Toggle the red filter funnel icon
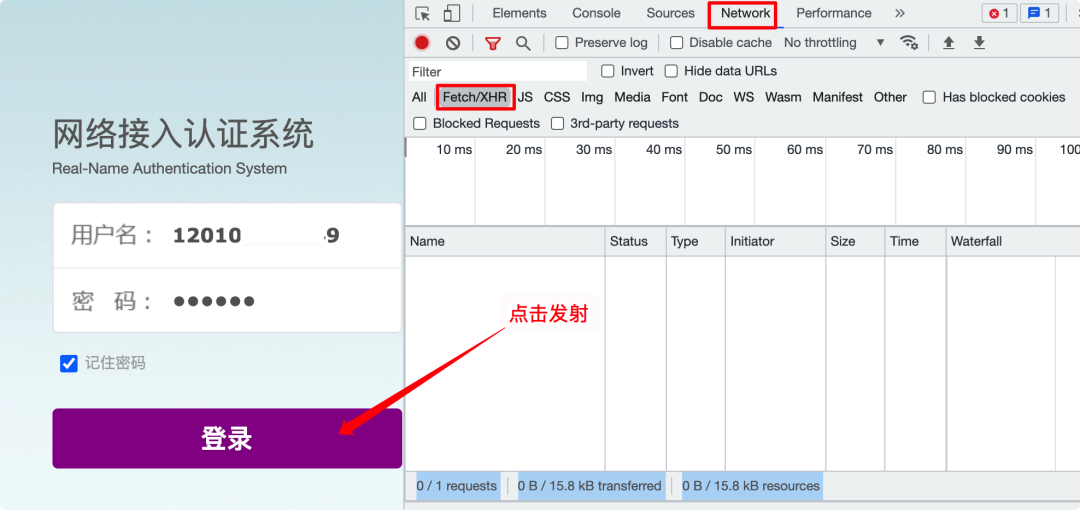 point(492,43)
